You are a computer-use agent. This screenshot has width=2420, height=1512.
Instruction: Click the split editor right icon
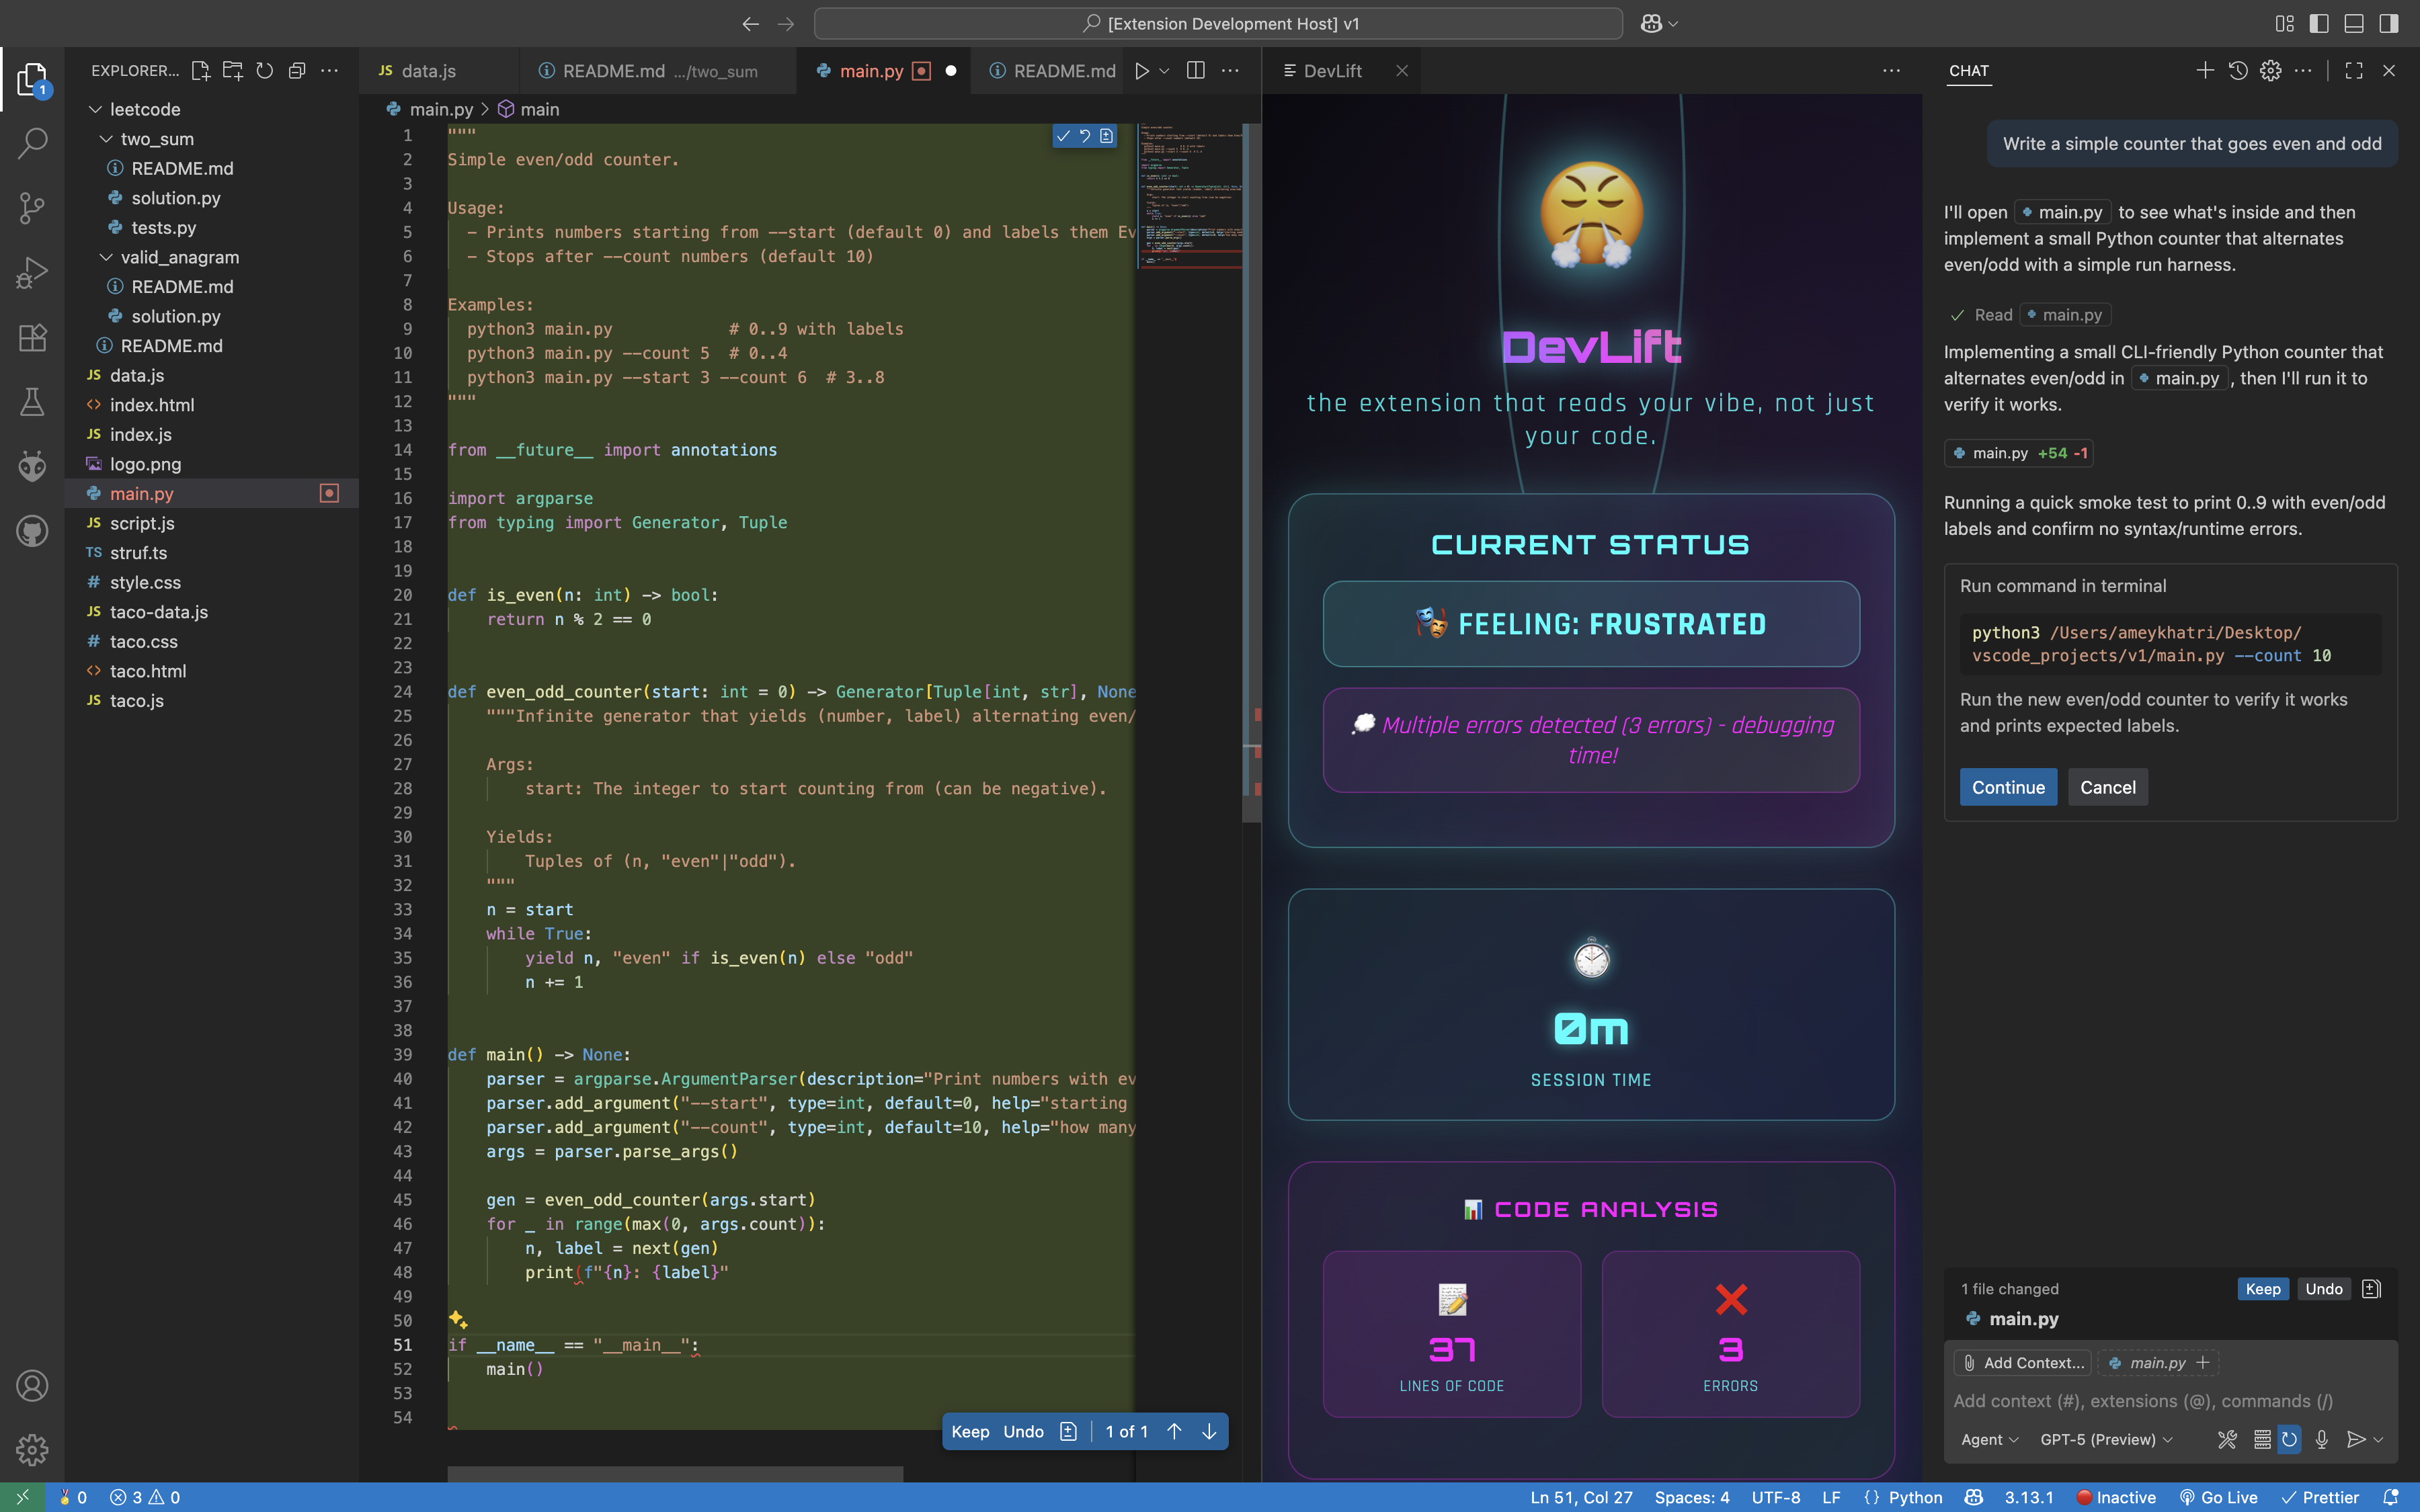1195,71
